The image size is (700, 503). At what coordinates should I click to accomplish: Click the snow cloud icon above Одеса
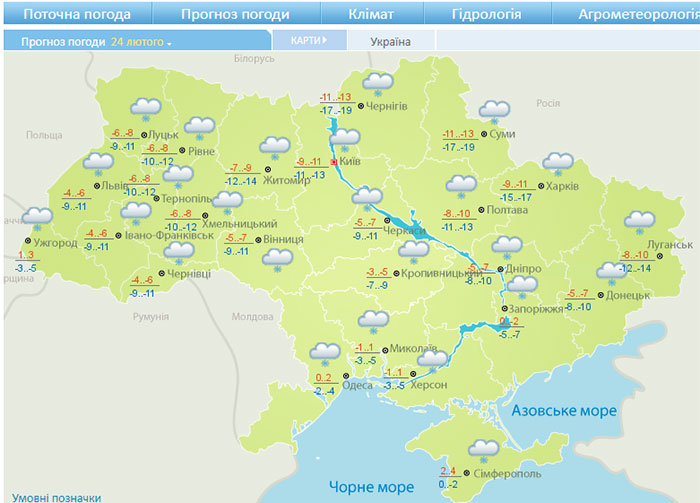click(324, 353)
